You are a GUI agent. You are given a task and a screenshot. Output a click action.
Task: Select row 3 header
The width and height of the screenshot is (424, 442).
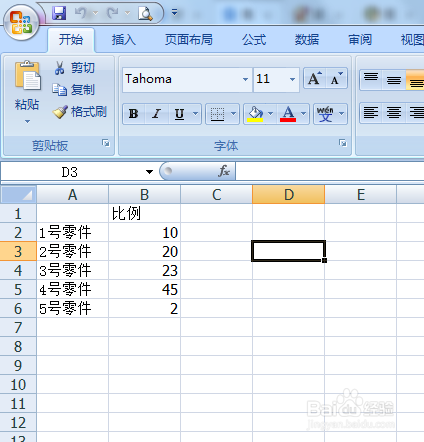coord(18,251)
